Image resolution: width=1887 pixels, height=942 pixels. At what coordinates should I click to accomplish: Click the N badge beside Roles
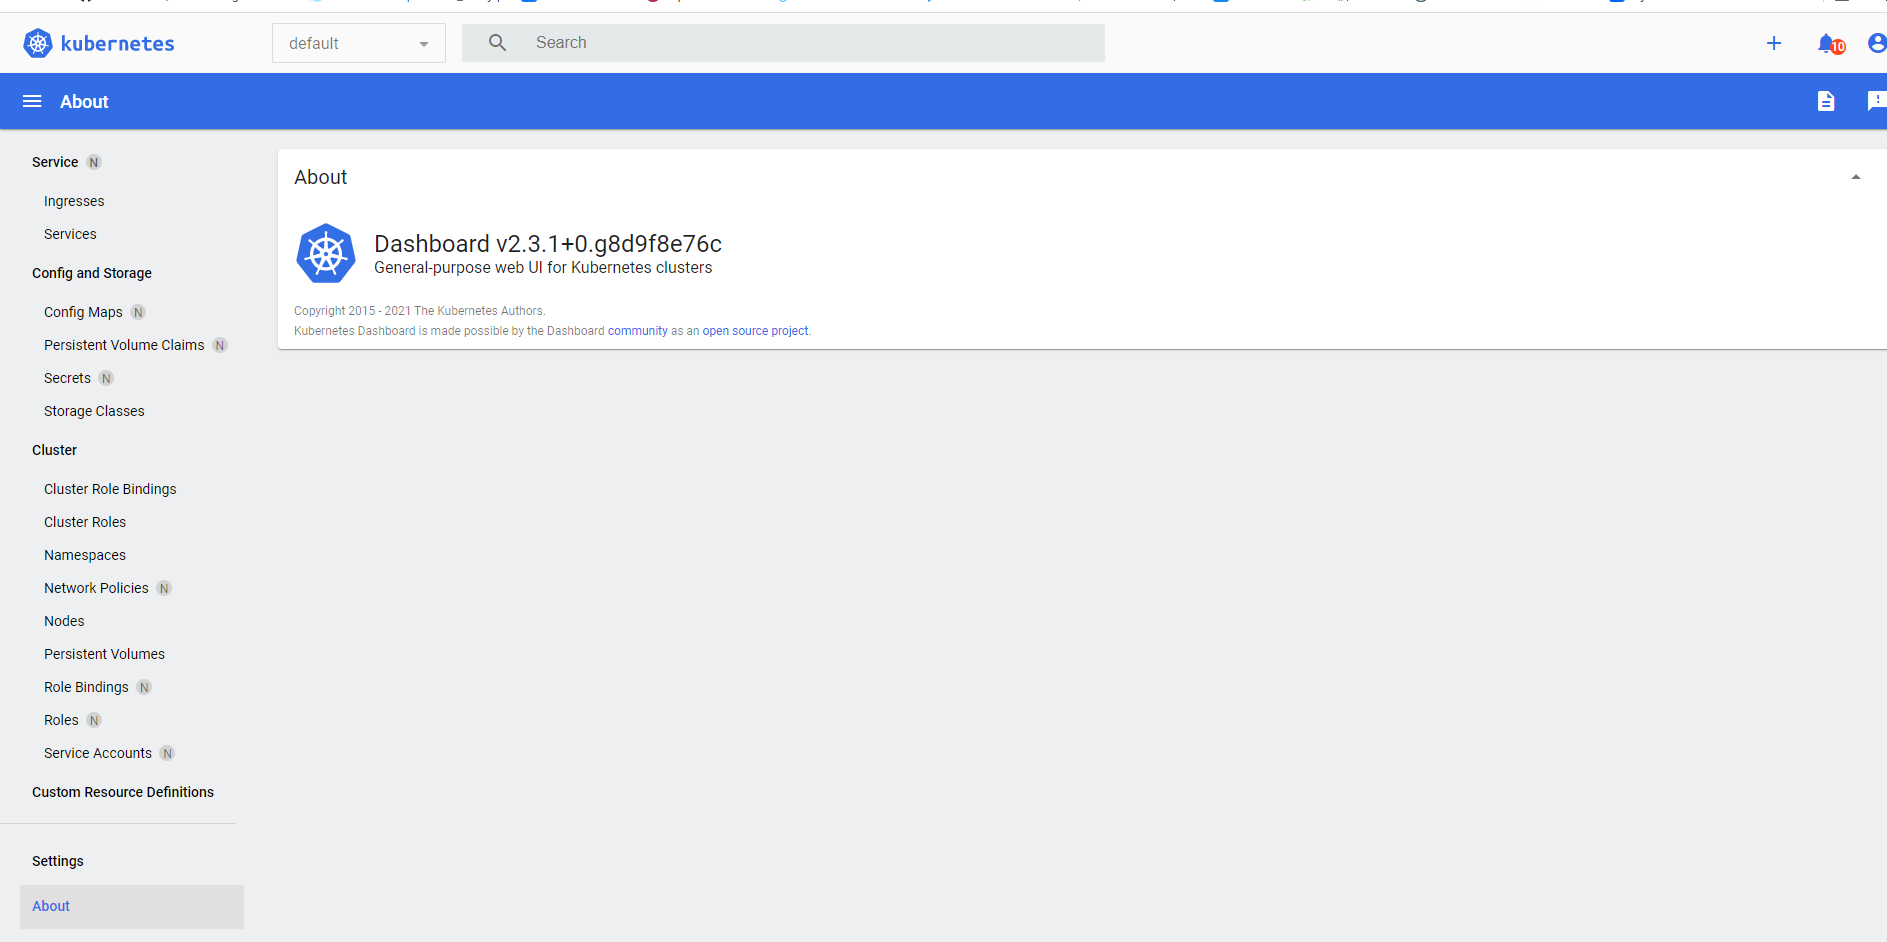click(x=94, y=720)
